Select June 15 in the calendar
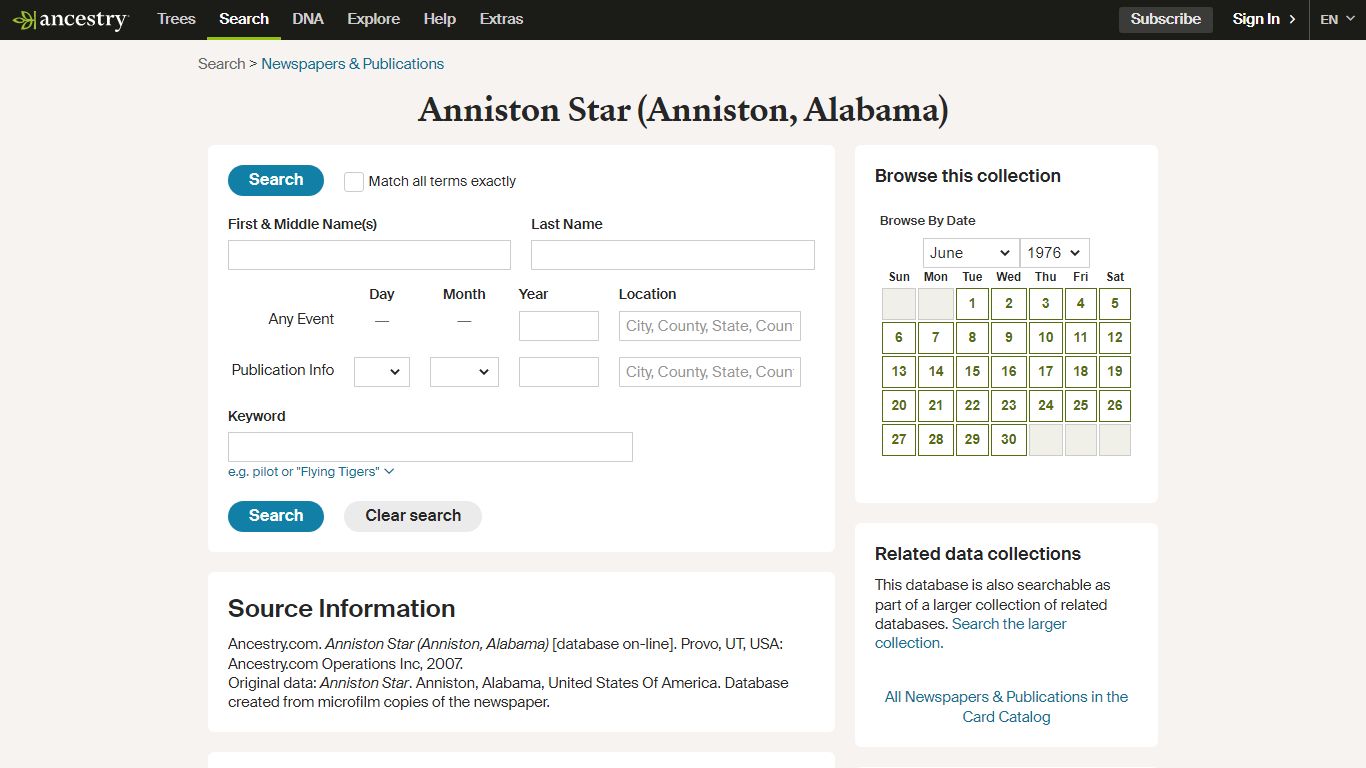This screenshot has height=768, width=1366. [x=972, y=372]
